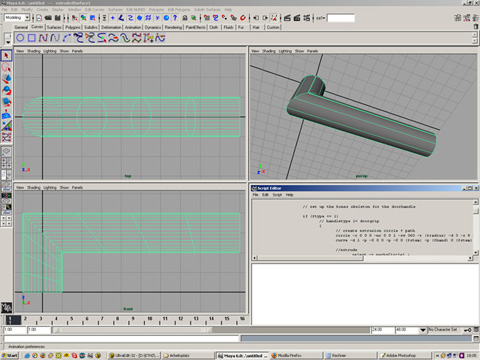This screenshot has width=480, height=360.
Task: Click the shelf trash can icon
Action: click(476, 27)
